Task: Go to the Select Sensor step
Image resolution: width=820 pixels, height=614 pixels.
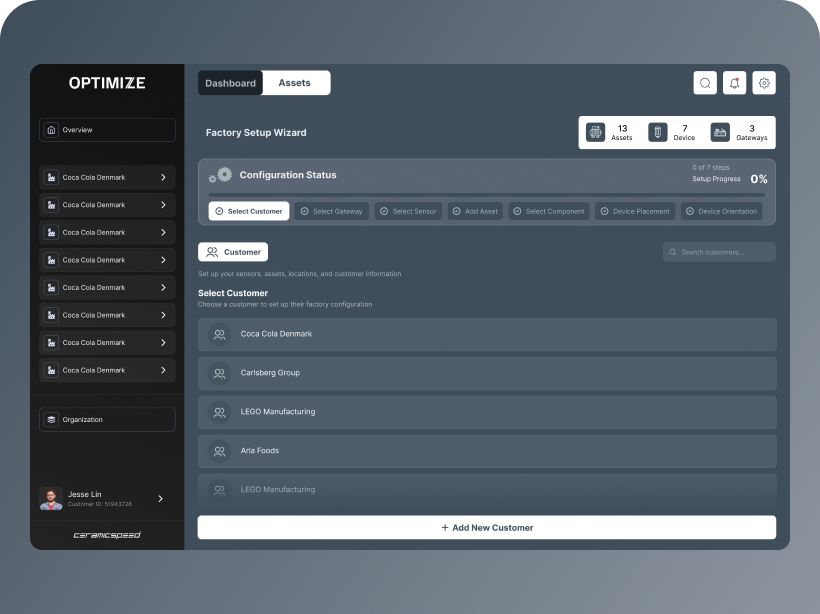Action: coord(408,211)
